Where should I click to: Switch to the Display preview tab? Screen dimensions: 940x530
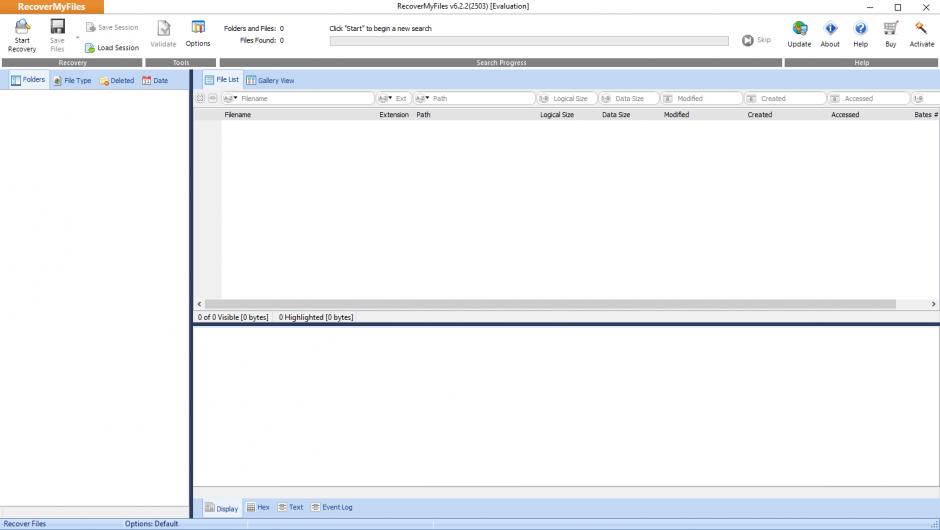[x=222, y=508]
